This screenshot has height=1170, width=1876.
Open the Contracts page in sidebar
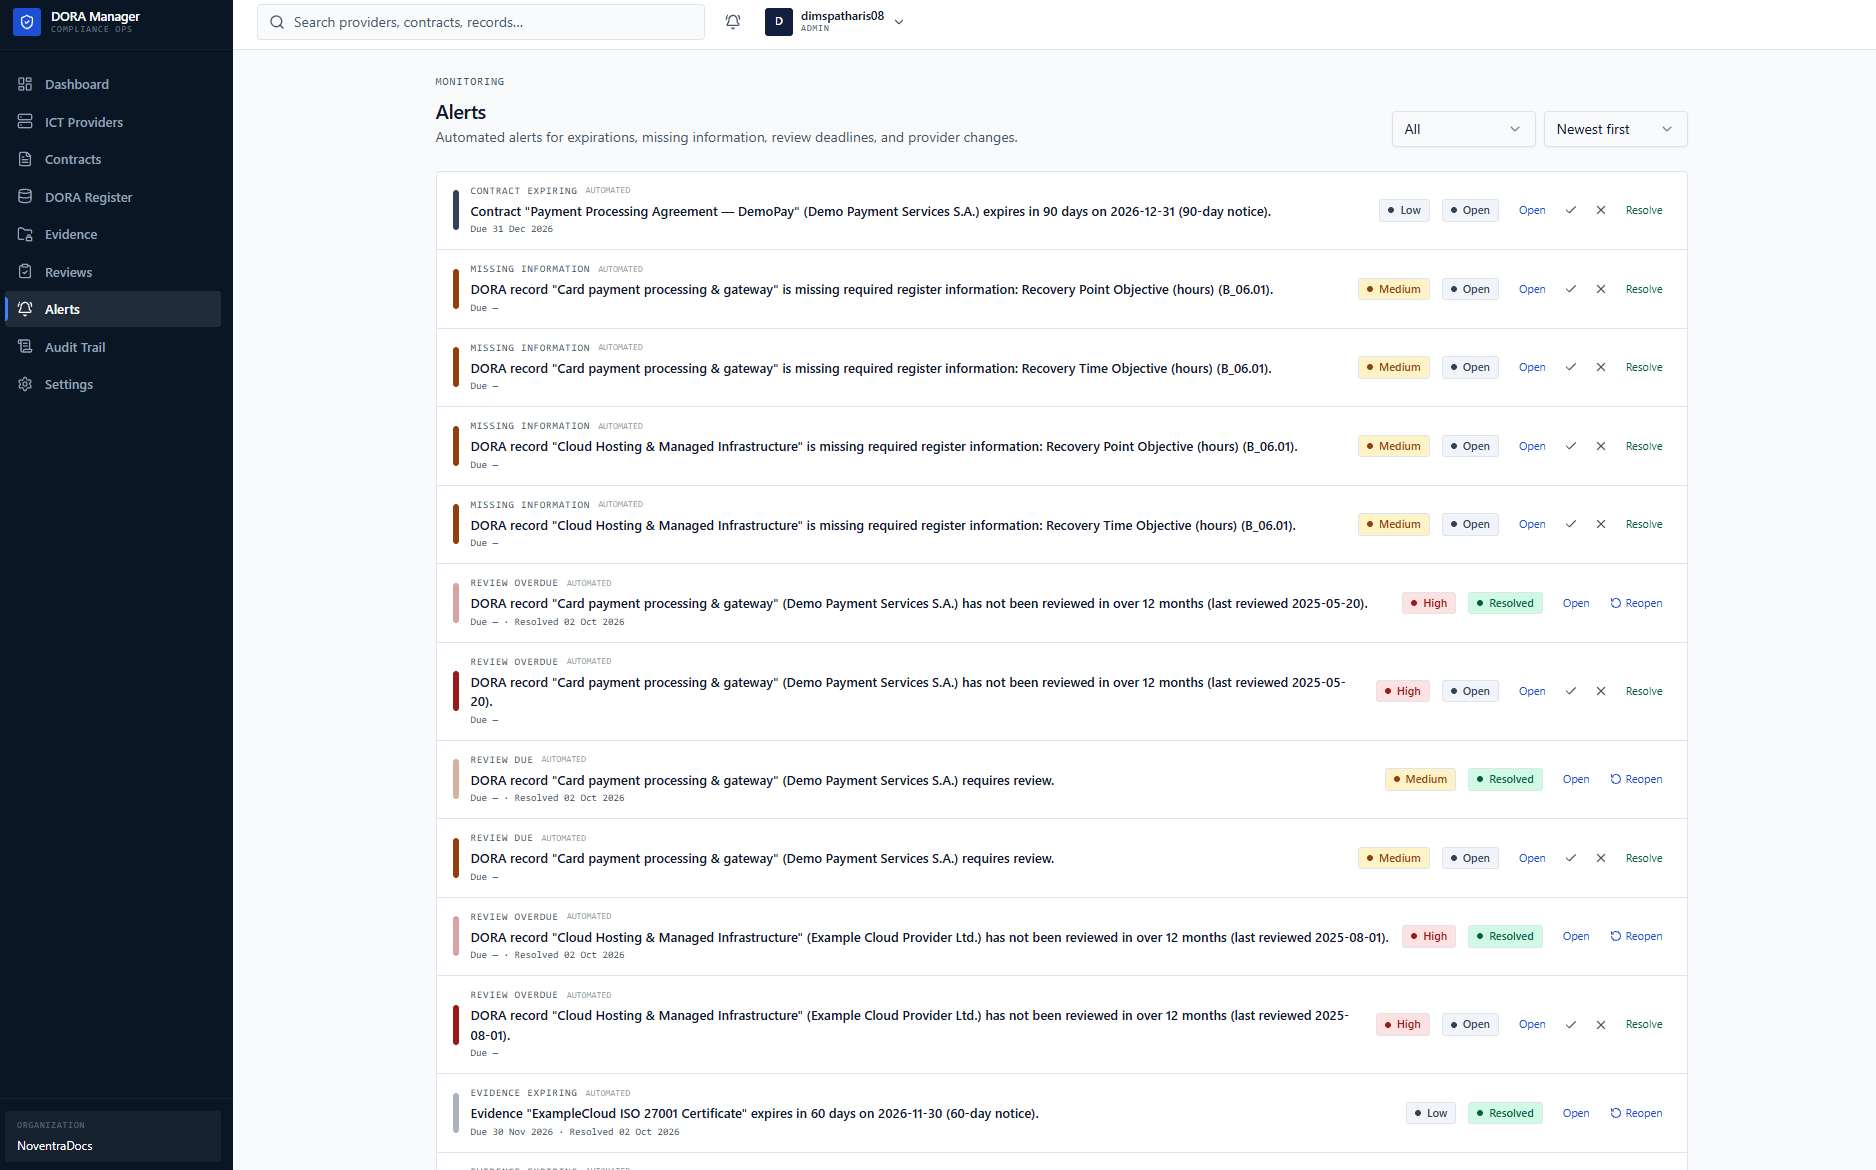pos(113,159)
